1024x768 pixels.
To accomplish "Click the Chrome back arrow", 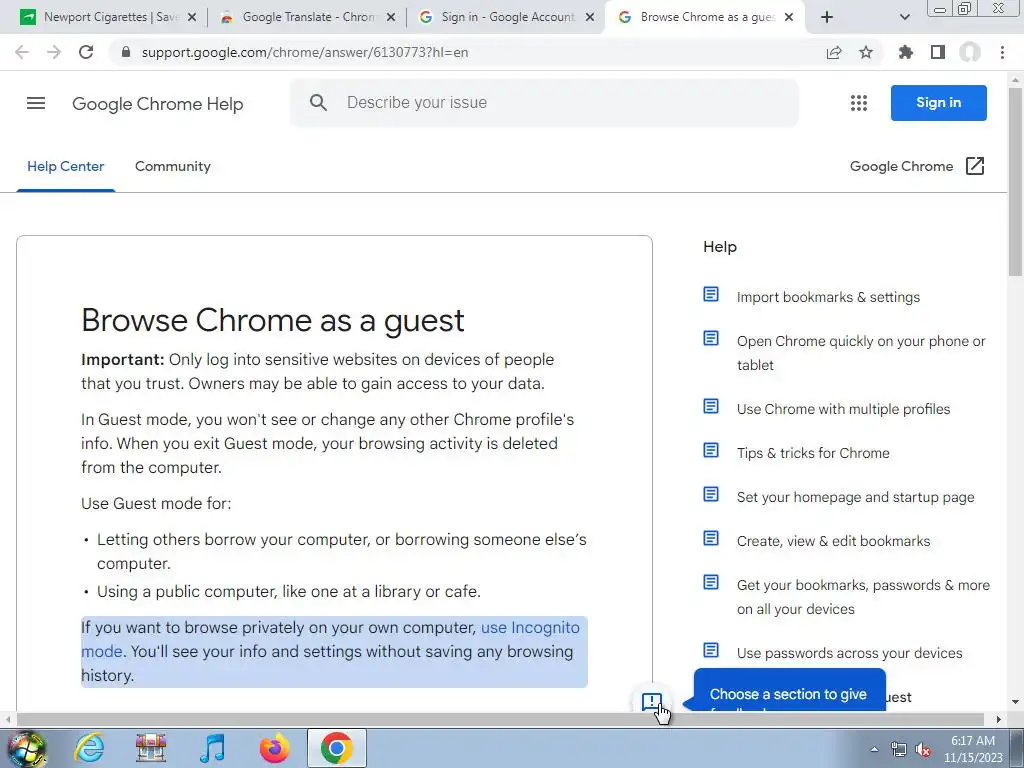I will click(22, 52).
